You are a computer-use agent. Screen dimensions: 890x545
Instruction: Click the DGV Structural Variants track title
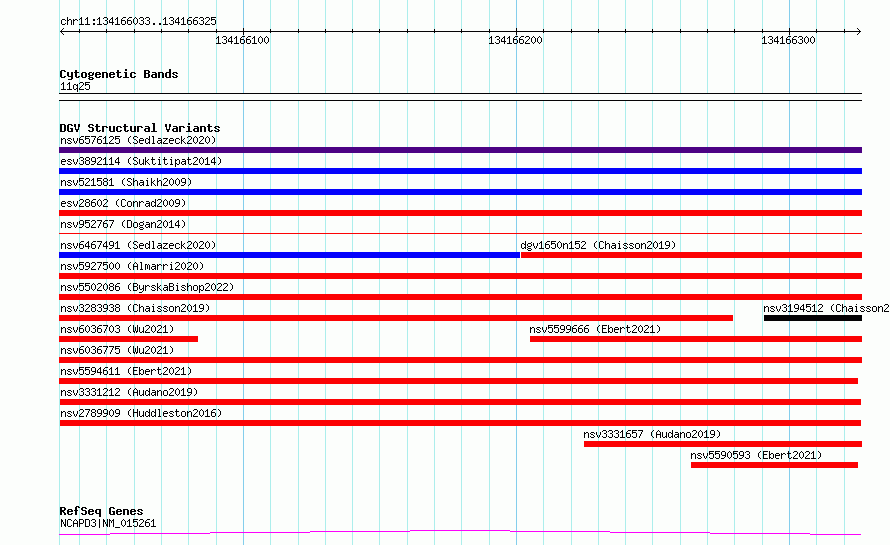tap(140, 128)
